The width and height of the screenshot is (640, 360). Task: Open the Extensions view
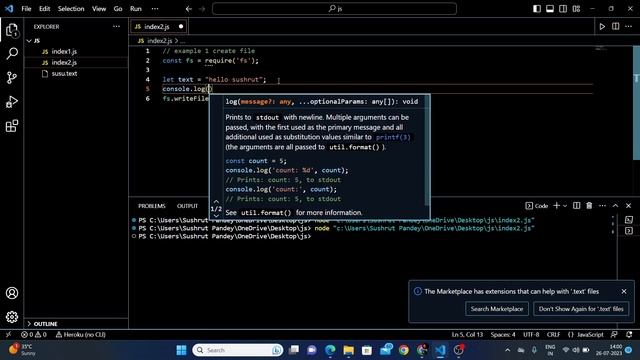point(12,126)
